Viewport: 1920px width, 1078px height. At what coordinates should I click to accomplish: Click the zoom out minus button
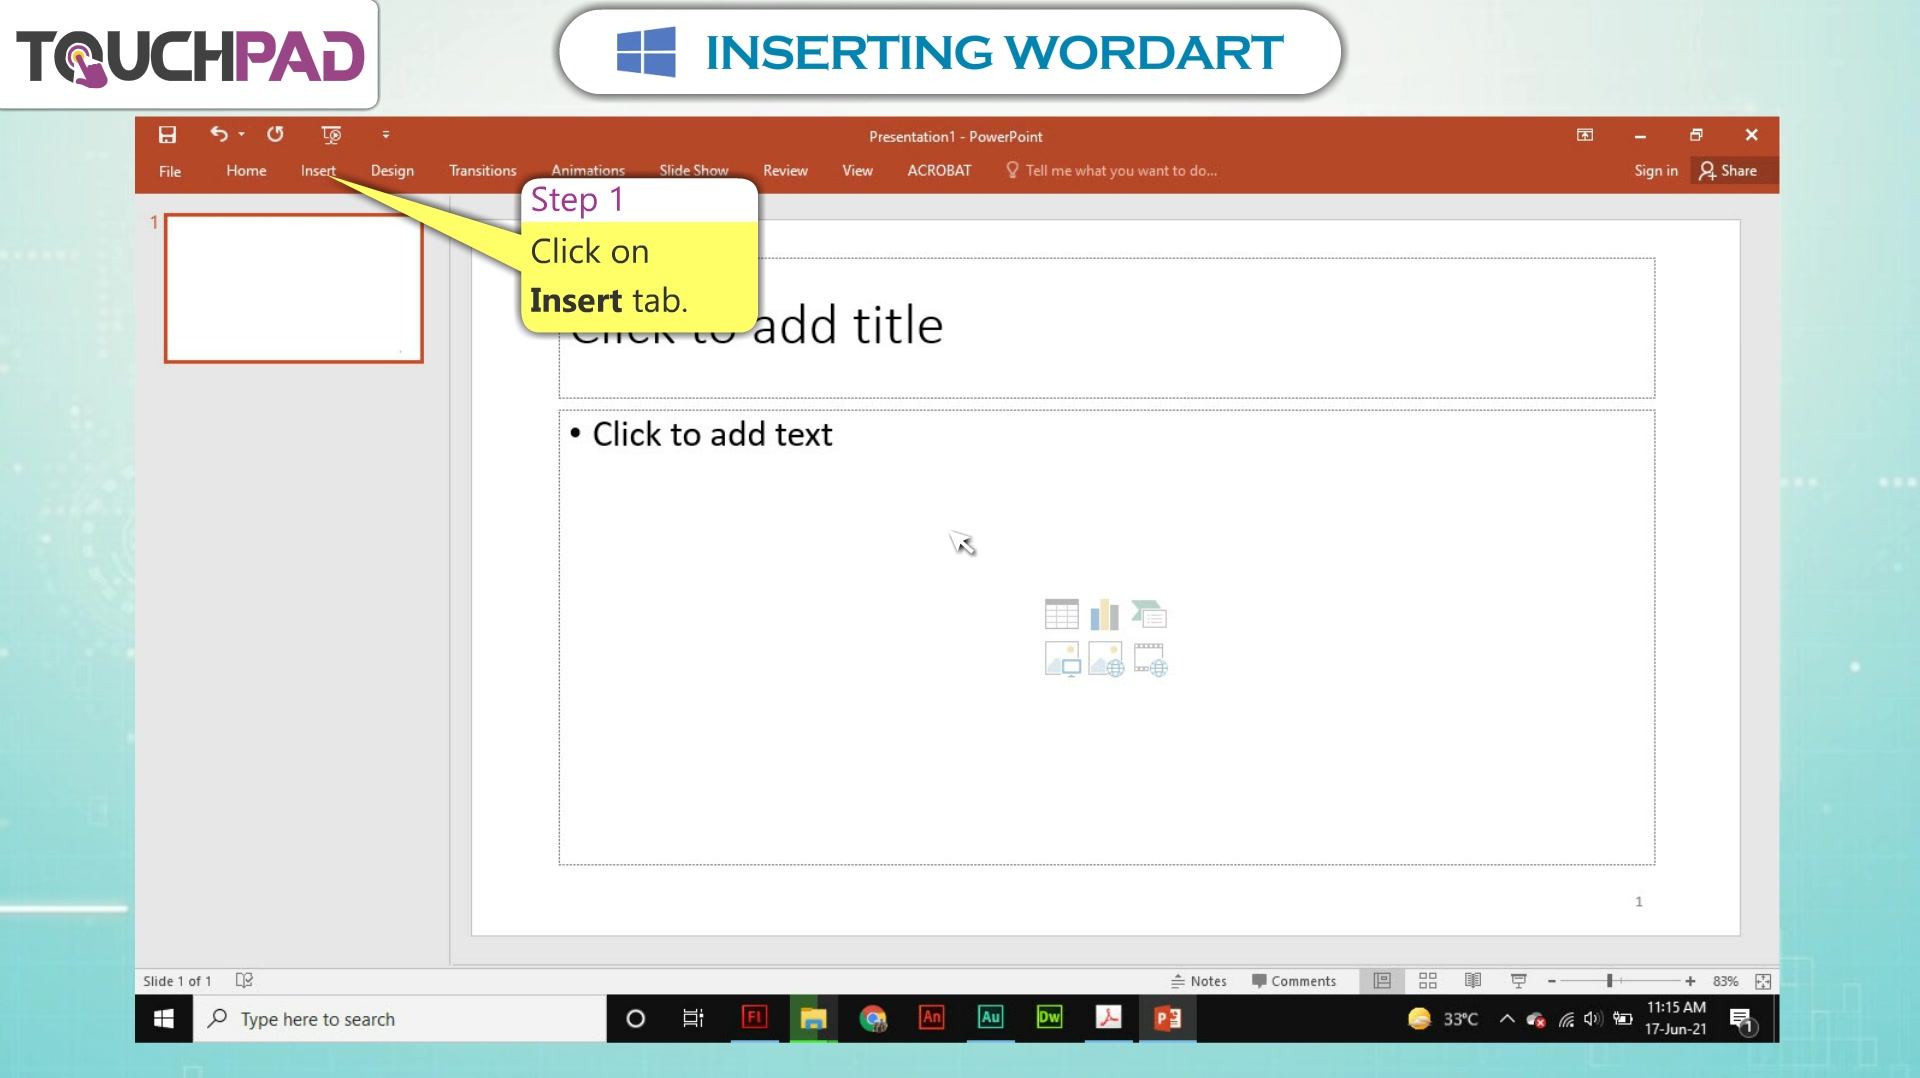coord(1552,981)
